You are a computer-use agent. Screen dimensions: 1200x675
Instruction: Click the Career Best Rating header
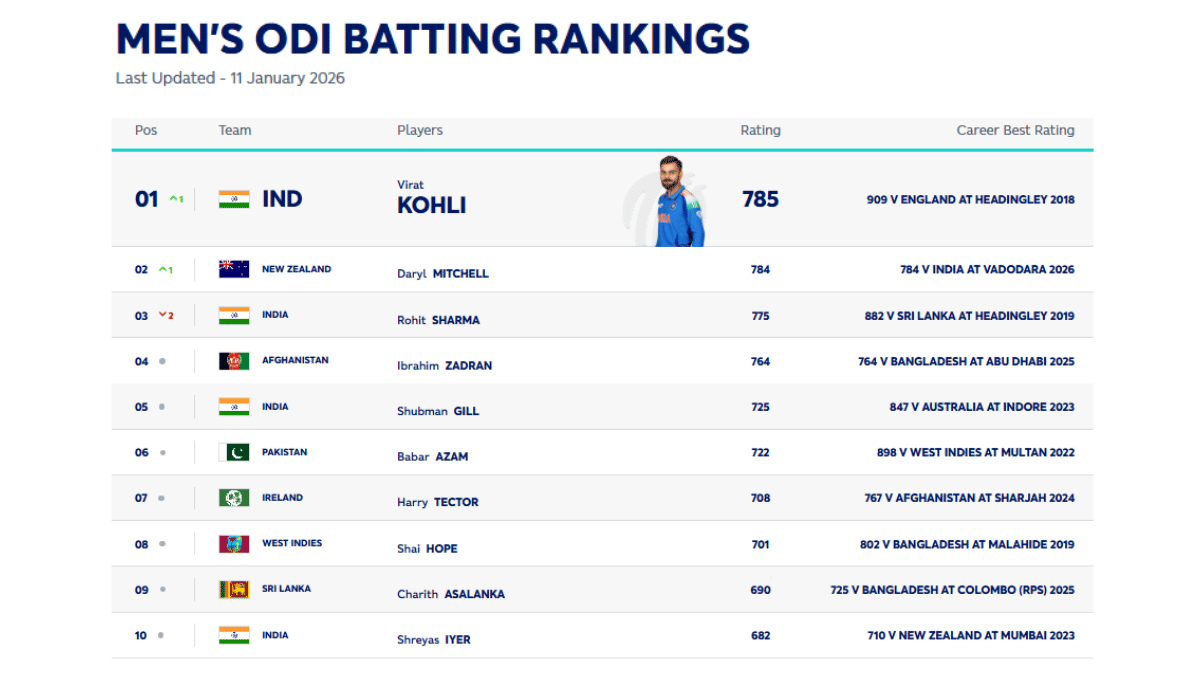(1015, 130)
